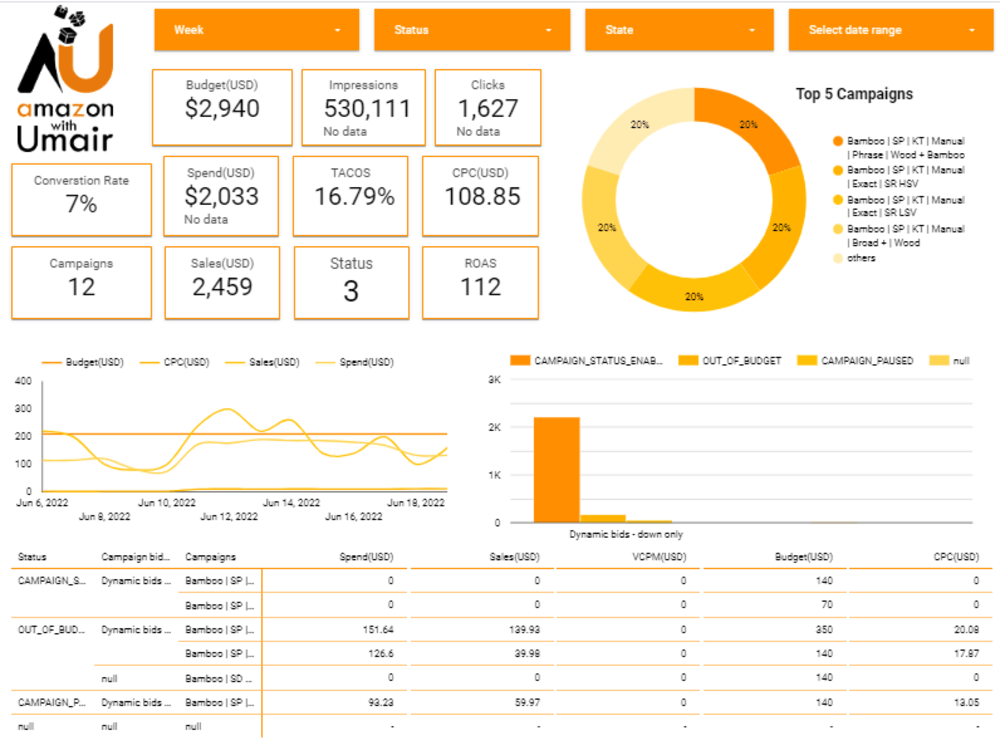Click the Jun 14, 2022 axis label
Screen dimensions: 1000x750
tap(291, 503)
